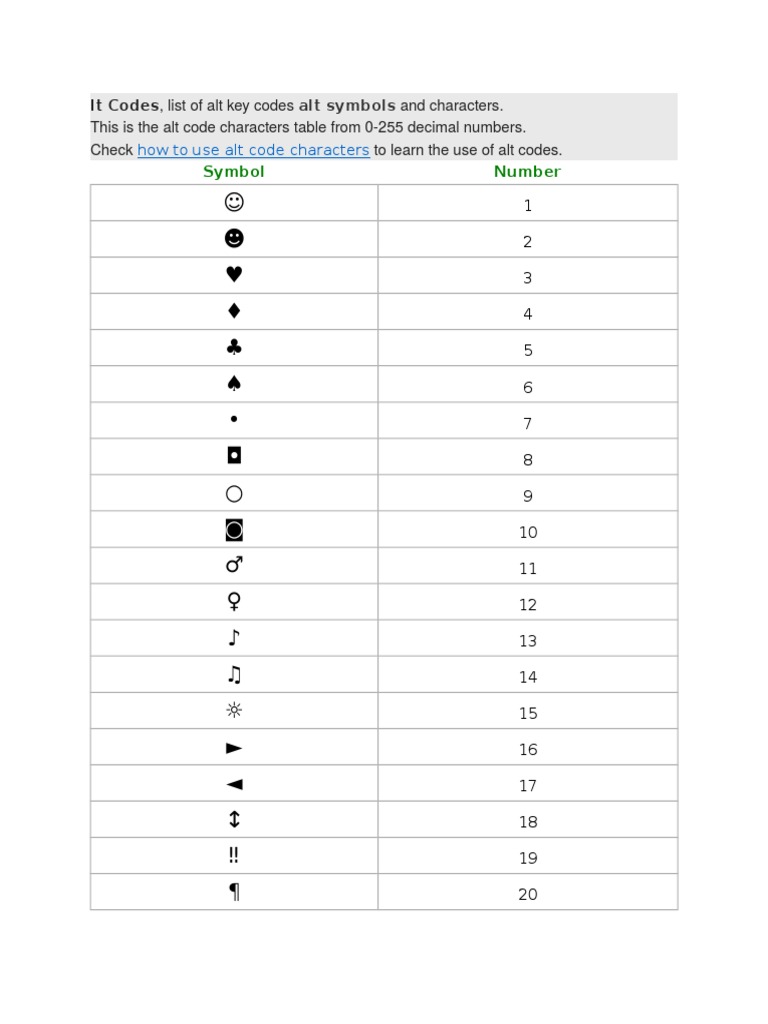Viewport: 768px width, 1024px height.
Task: Click the green Number column header
Action: click(x=527, y=171)
